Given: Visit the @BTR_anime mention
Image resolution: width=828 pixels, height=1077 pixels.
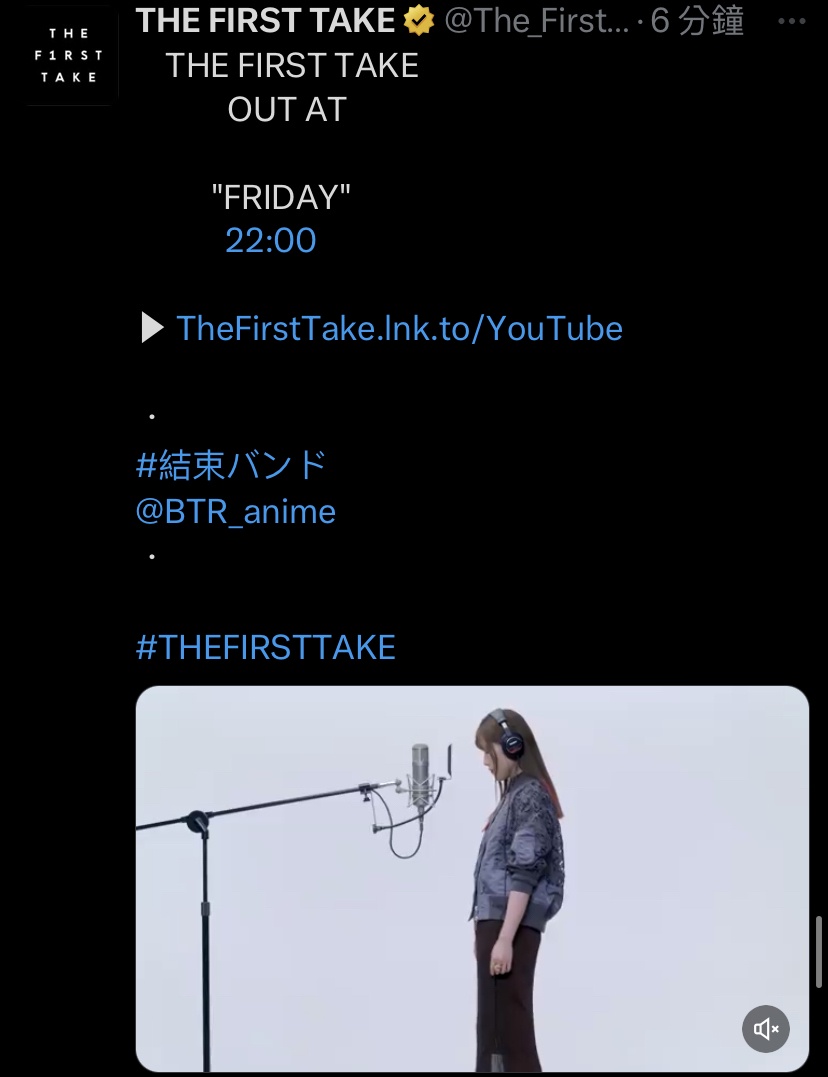Looking at the screenshot, I should coord(236,512).
